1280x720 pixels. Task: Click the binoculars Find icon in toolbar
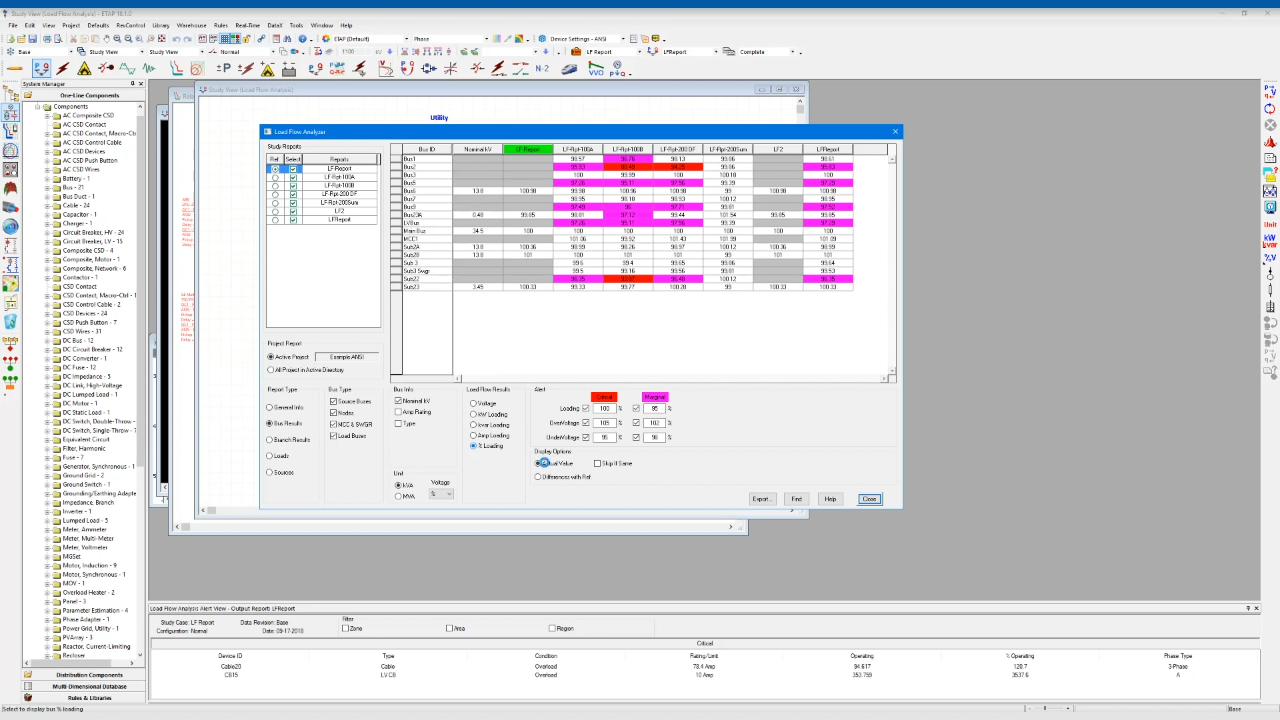pos(287,39)
